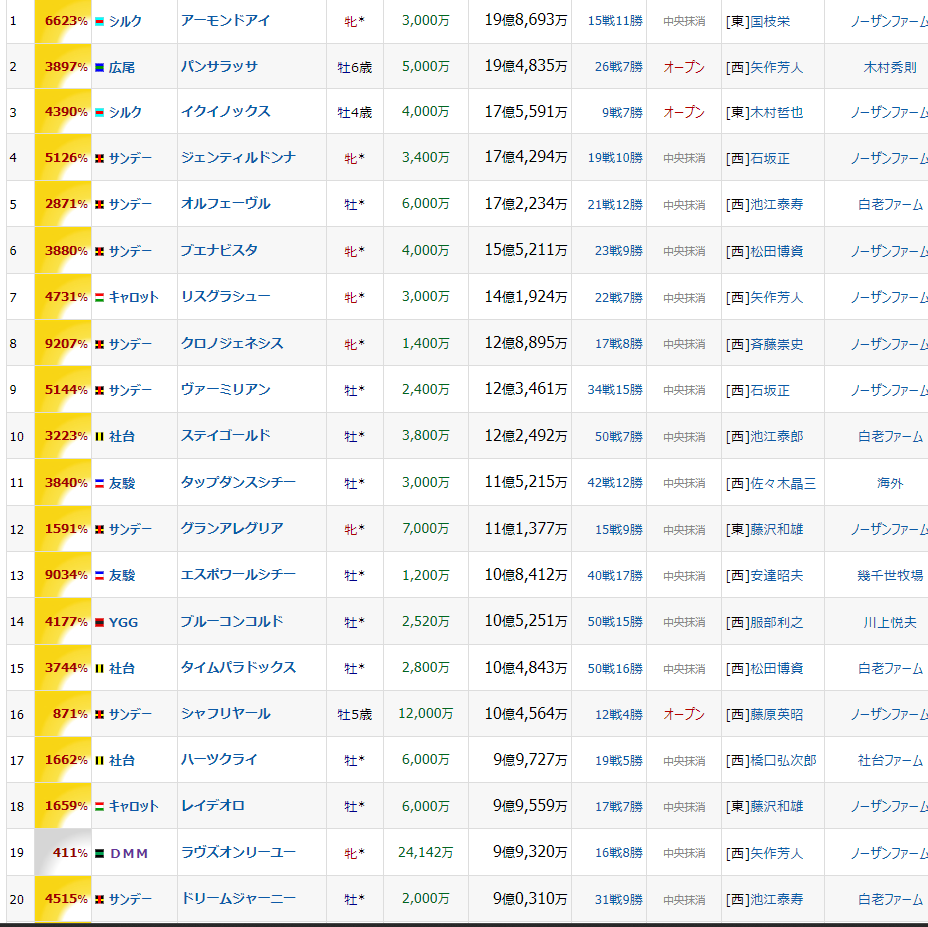Screen dimensions: 928x927
Task: Click the YGG owner silks icon
Action: point(99,622)
